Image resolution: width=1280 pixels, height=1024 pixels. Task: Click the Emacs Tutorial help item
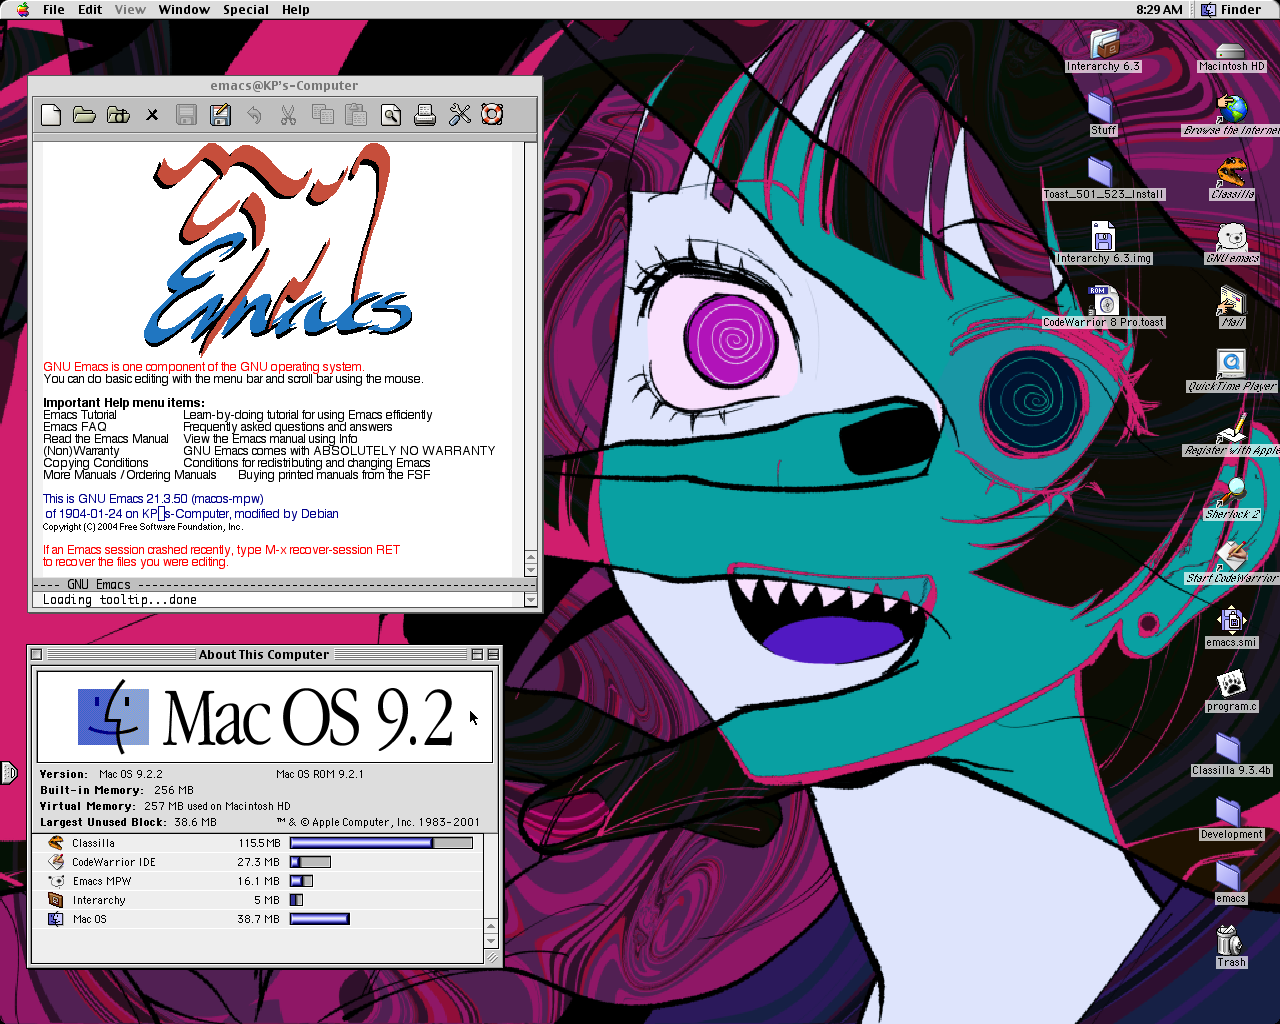pyautogui.click(x=80, y=415)
